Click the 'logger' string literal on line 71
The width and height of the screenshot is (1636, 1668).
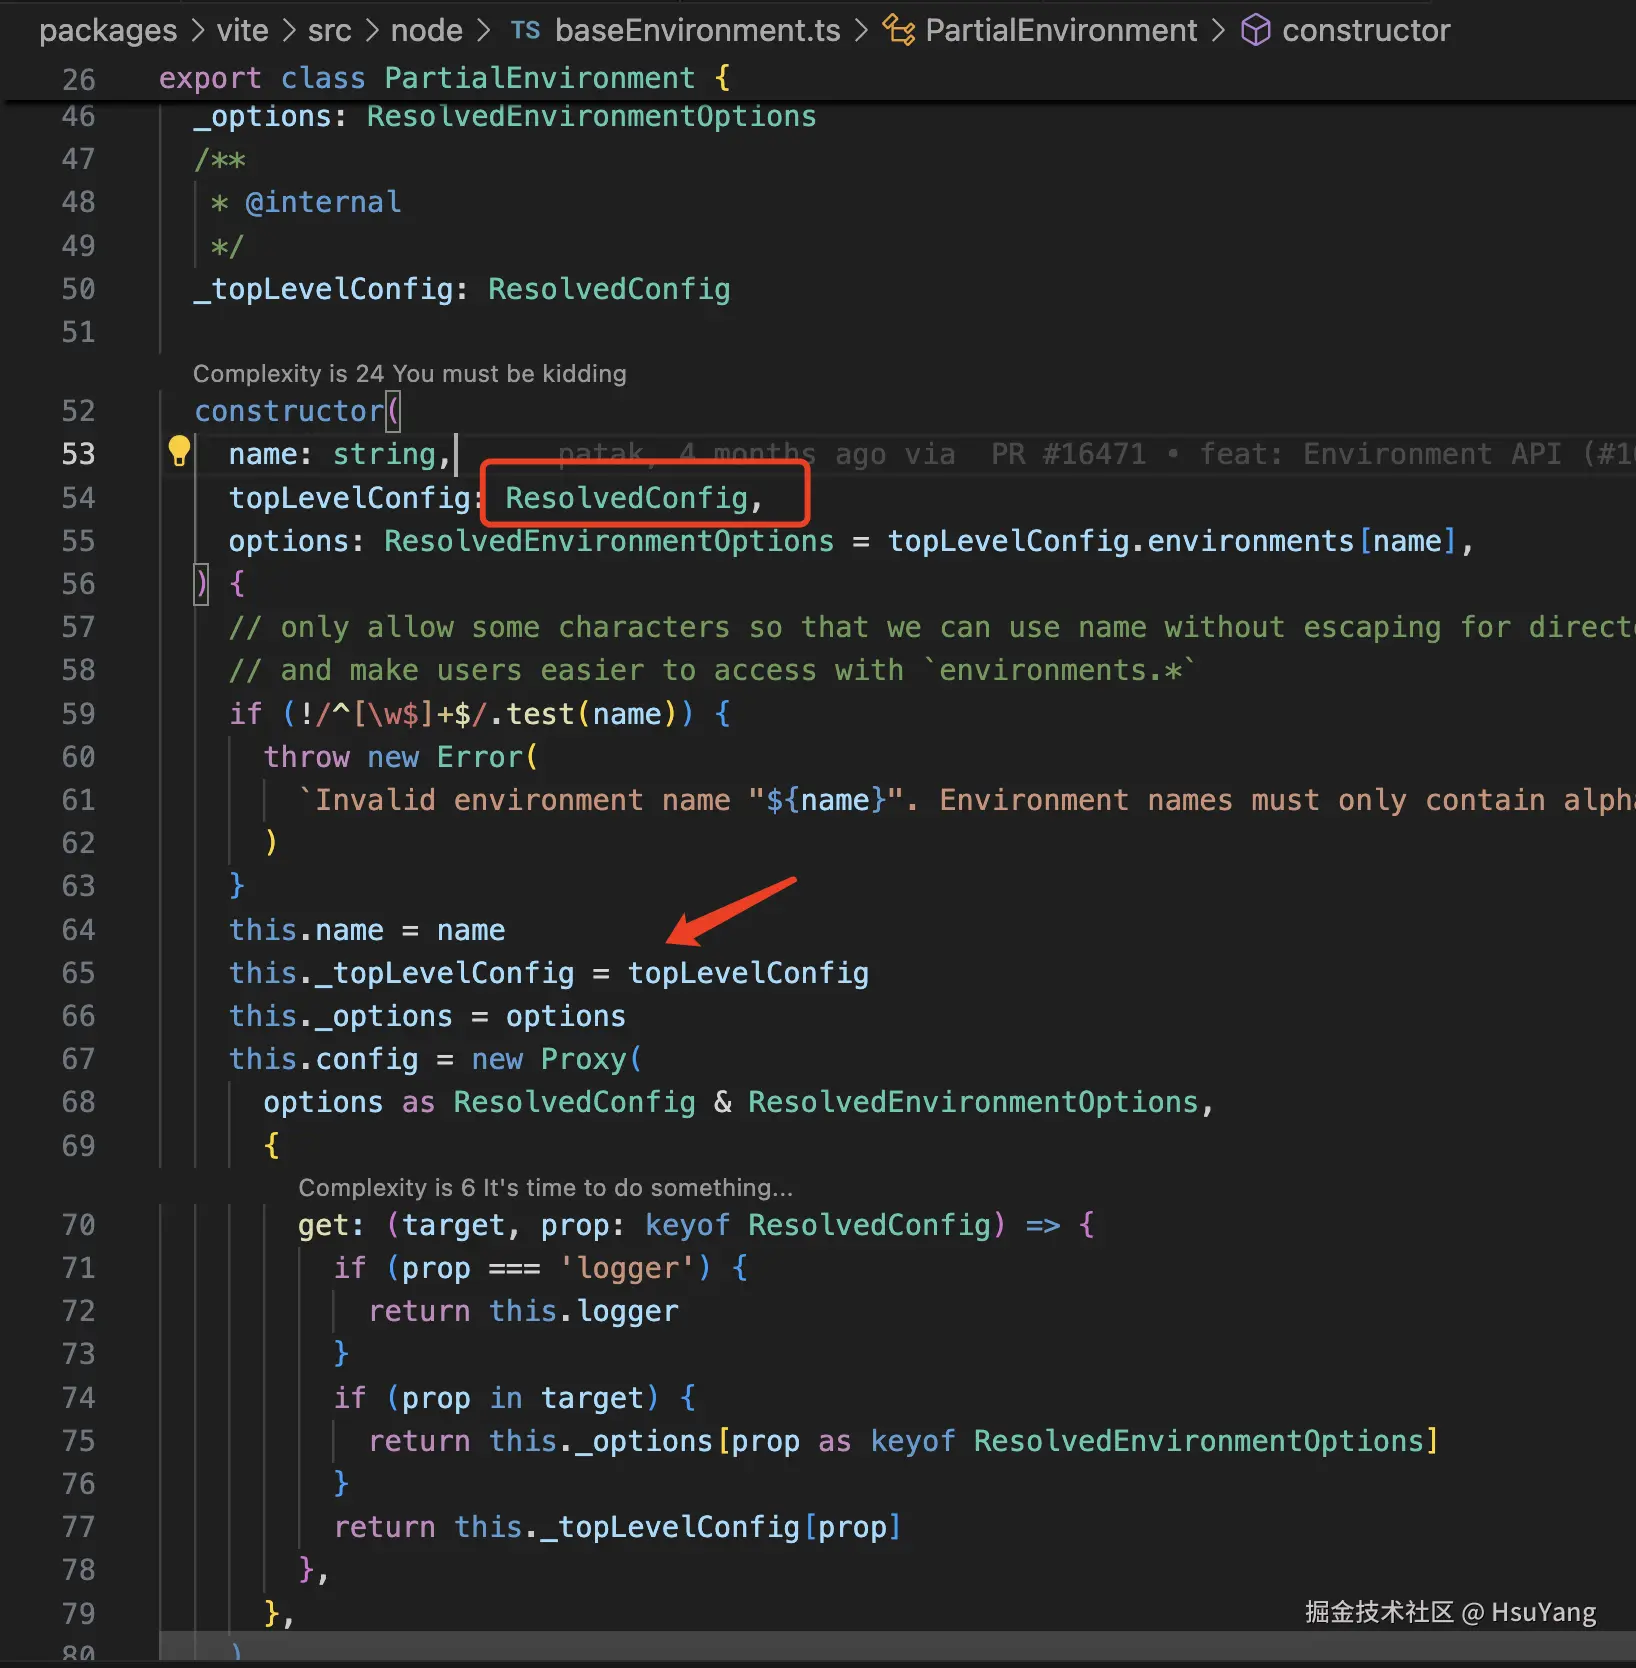tap(627, 1268)
